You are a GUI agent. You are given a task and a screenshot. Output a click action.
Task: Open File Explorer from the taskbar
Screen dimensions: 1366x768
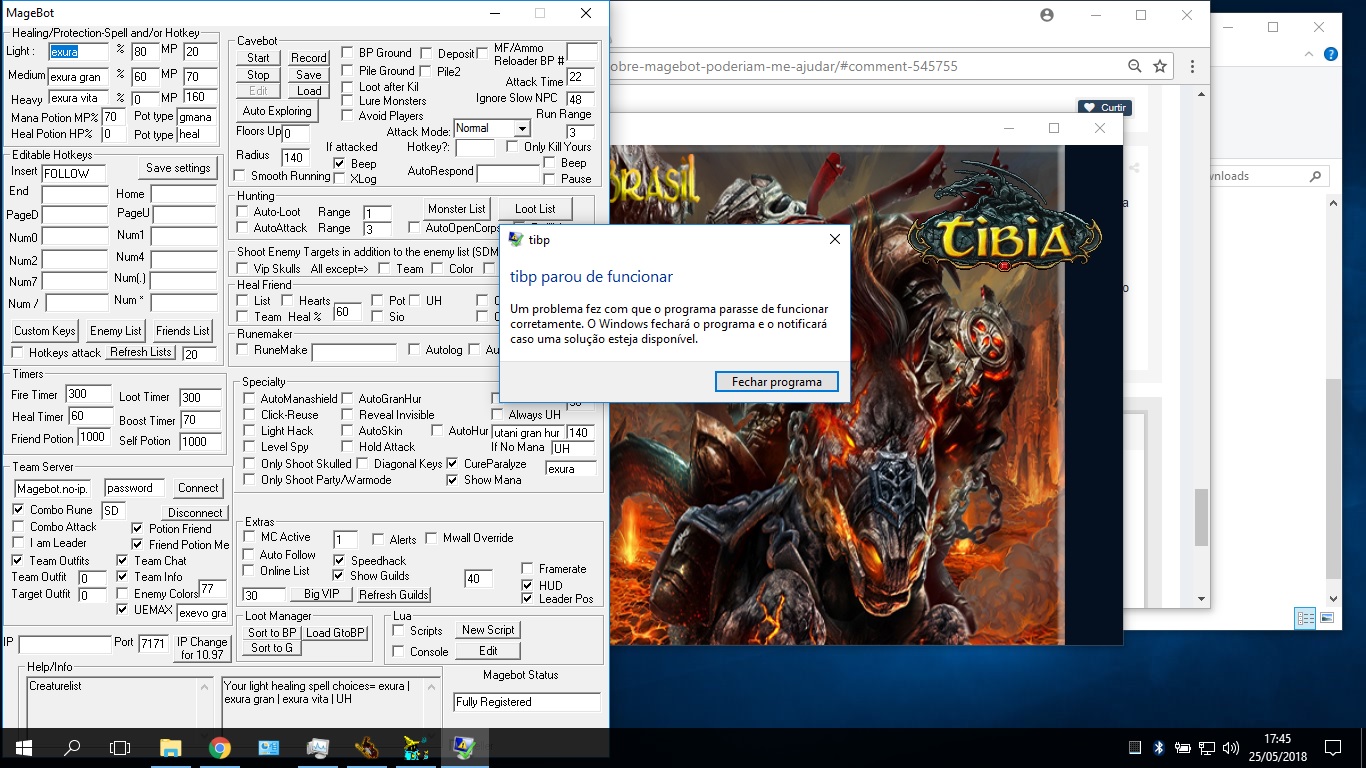coord(171,747)
